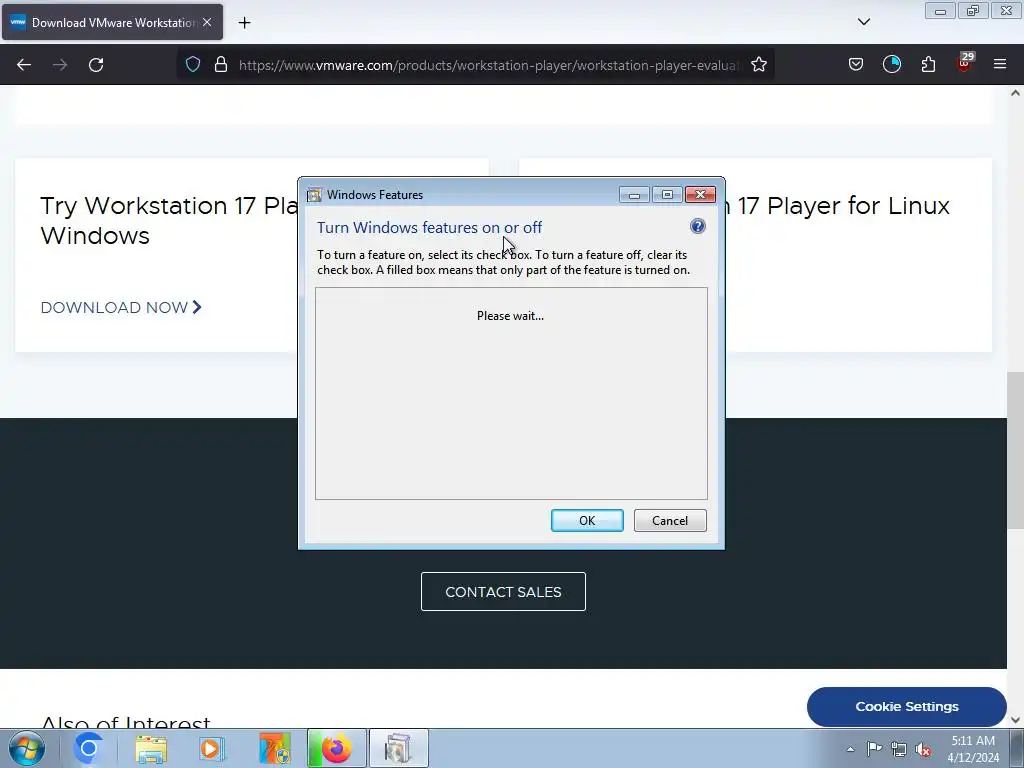Image resolution: width=1024 pixels, height=768 pixels.
Task: Open the ad blocker icon showing 29
Action: [965, 63]
